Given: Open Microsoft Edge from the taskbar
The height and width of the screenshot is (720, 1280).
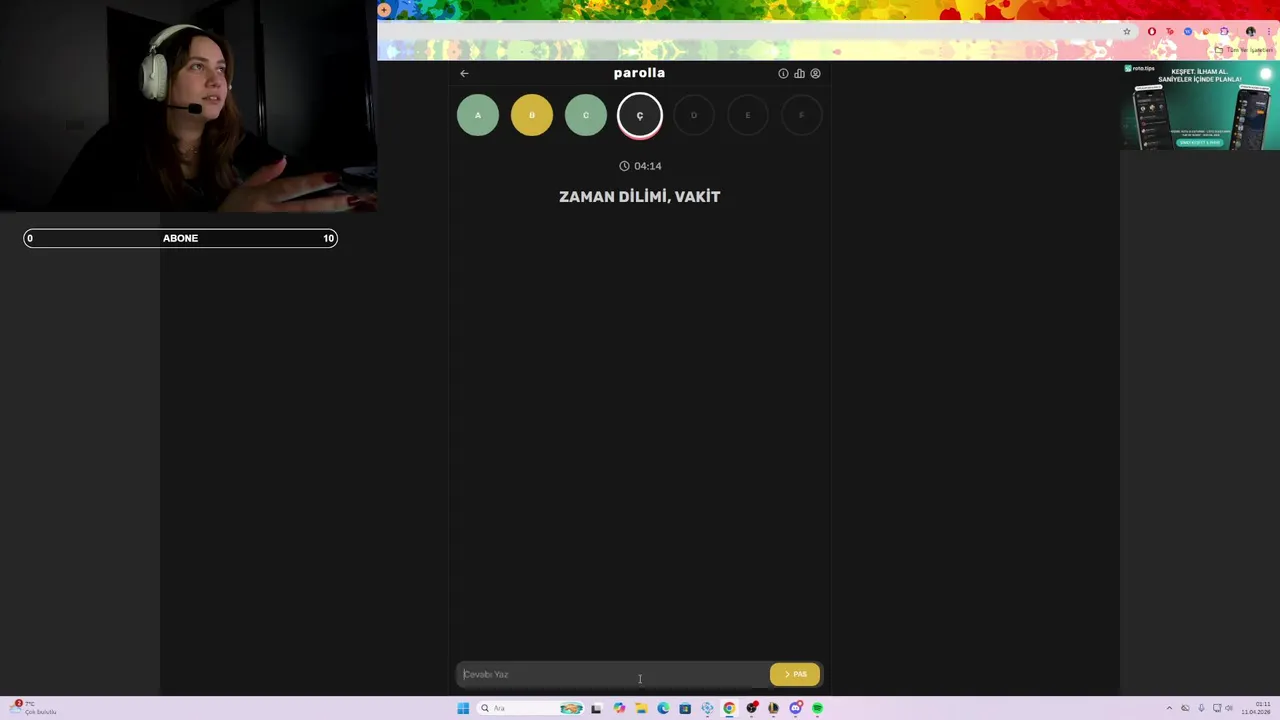Looking at the screenshot, I should (663, 708).
